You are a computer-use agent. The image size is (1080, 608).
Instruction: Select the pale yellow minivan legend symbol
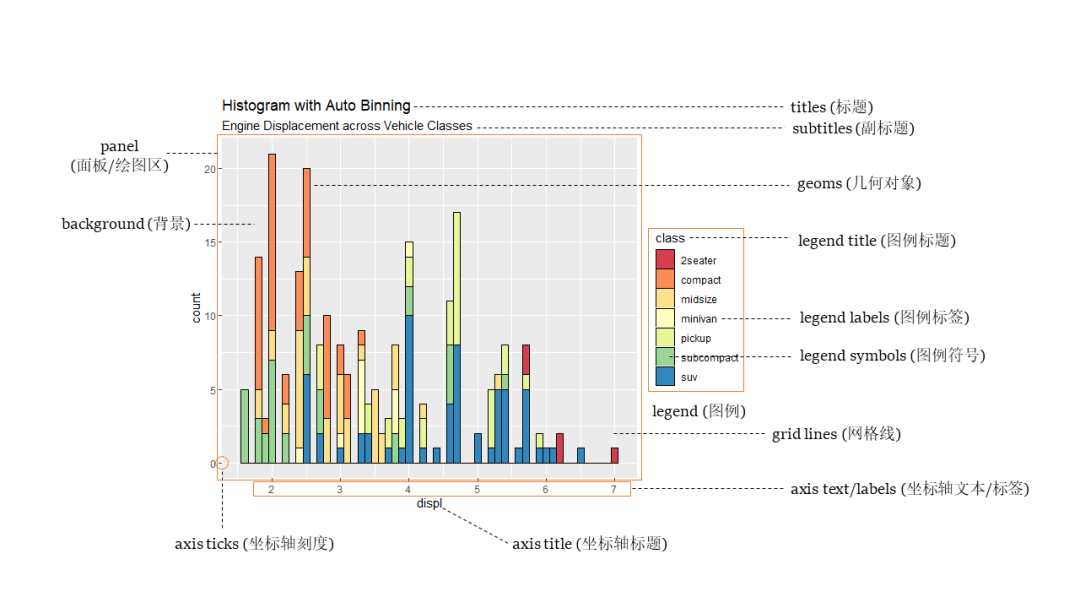(x=664, y=317)
